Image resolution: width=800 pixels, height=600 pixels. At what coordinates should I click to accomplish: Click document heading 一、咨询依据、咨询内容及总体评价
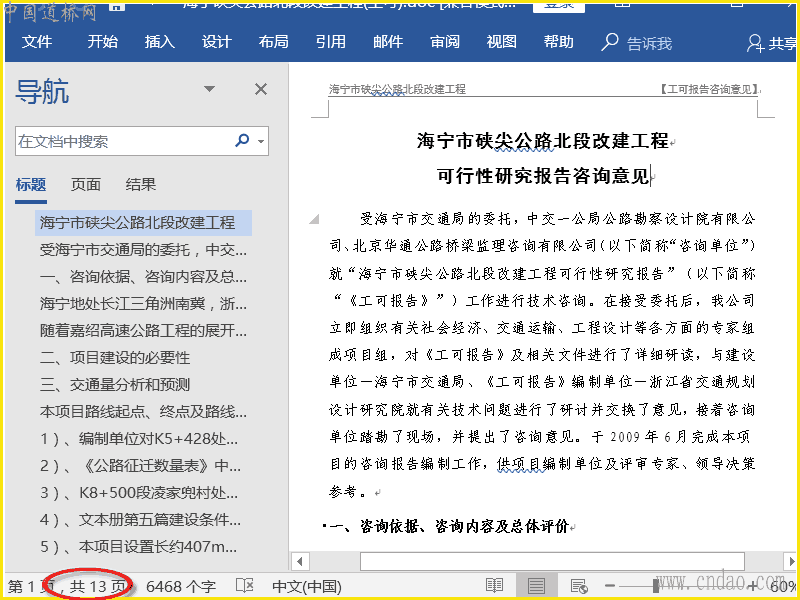pyautogui.click(x=449, y=526)
